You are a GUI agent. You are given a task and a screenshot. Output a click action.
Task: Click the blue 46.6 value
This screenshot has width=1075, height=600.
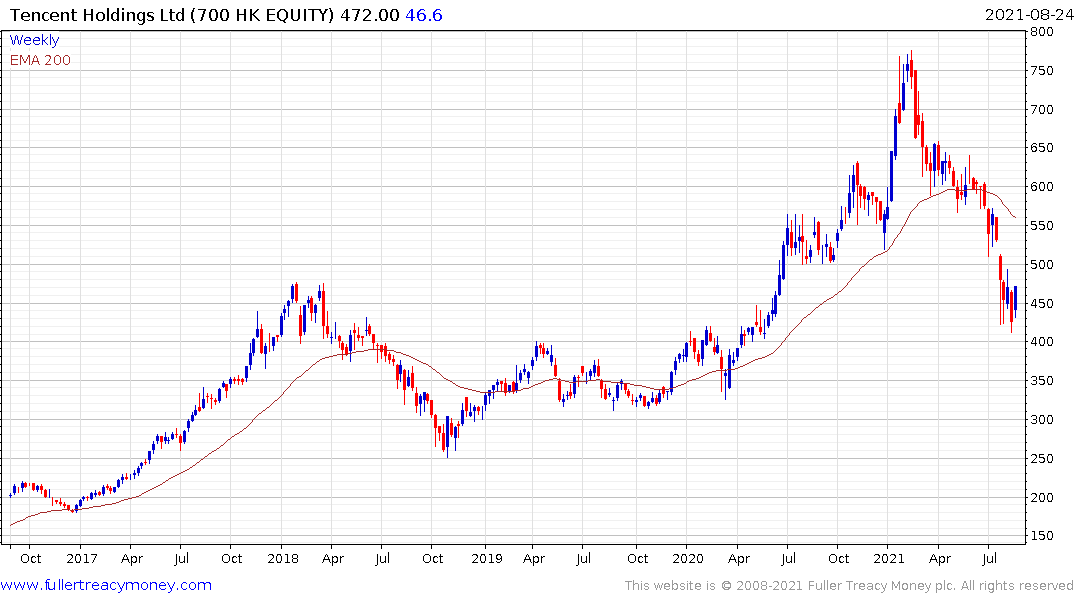pyautogui.click(x=424, y=15)
